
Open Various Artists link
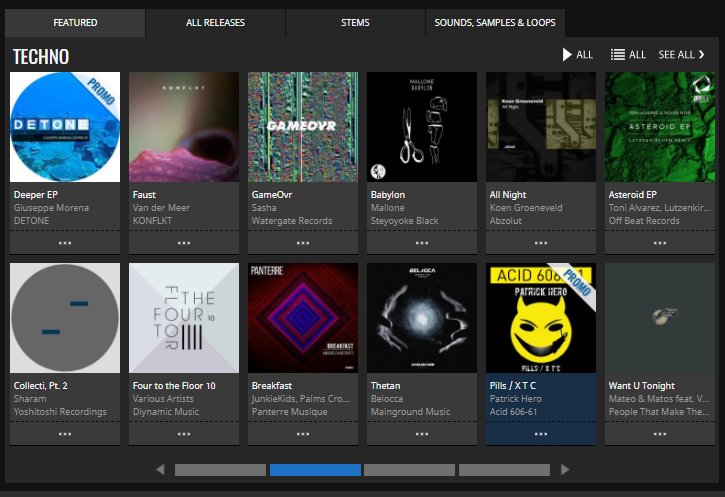[x=163, y=399]
